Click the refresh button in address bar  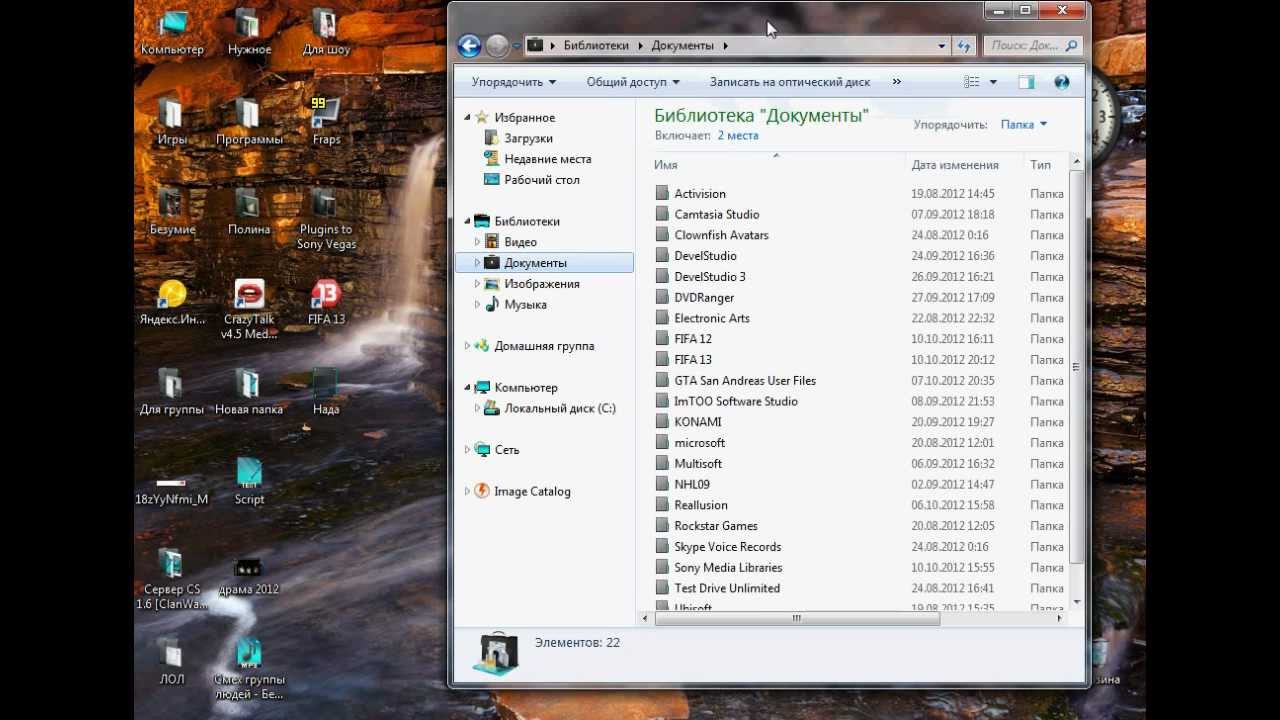click(964, 45)
